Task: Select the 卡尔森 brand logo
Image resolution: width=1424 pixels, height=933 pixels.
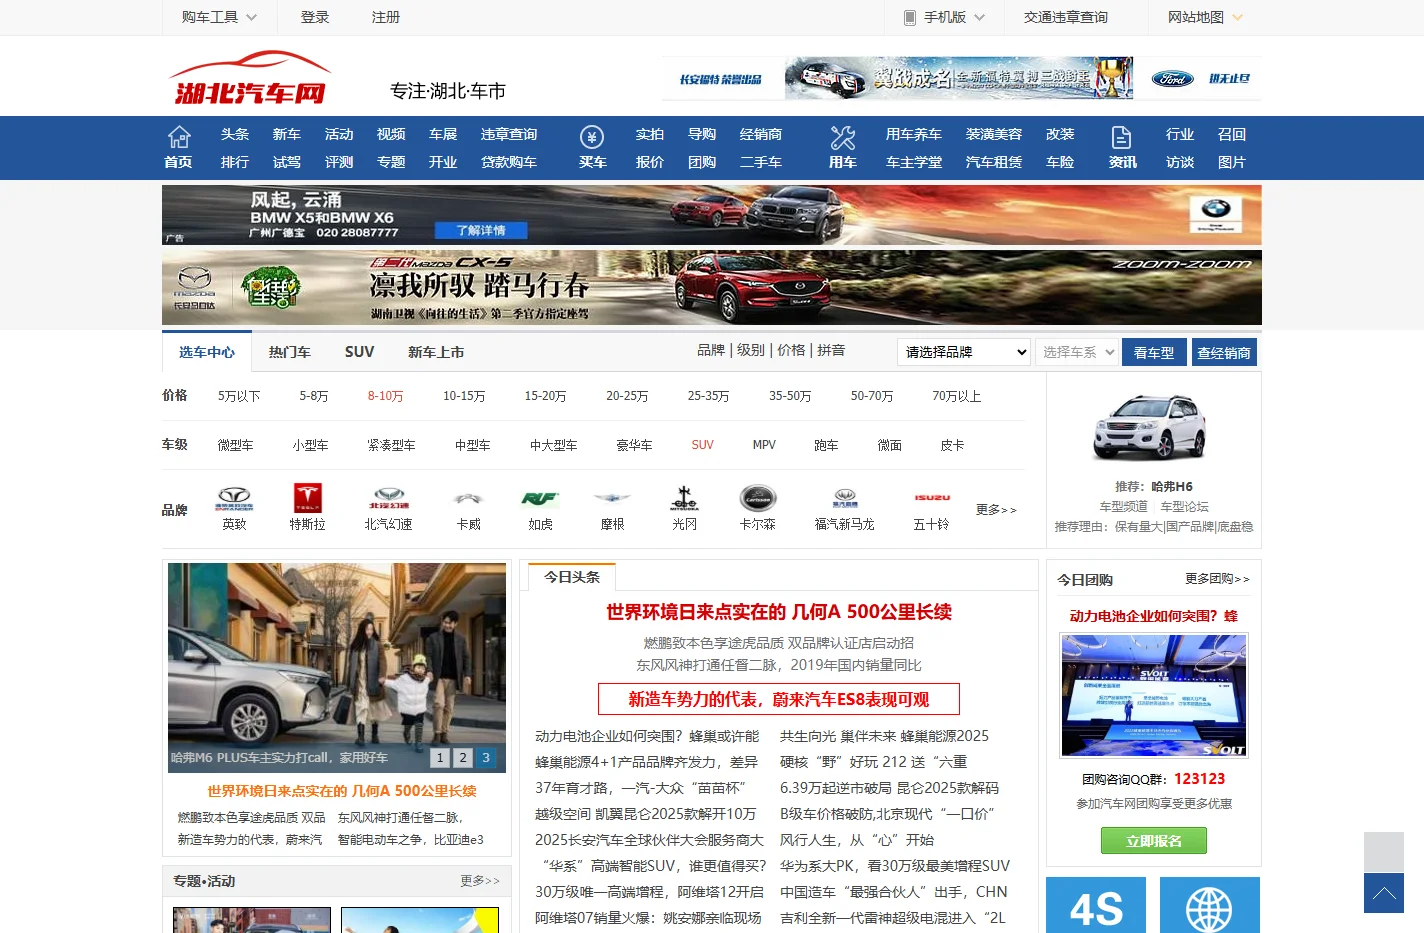Action: tap(757, 498)
